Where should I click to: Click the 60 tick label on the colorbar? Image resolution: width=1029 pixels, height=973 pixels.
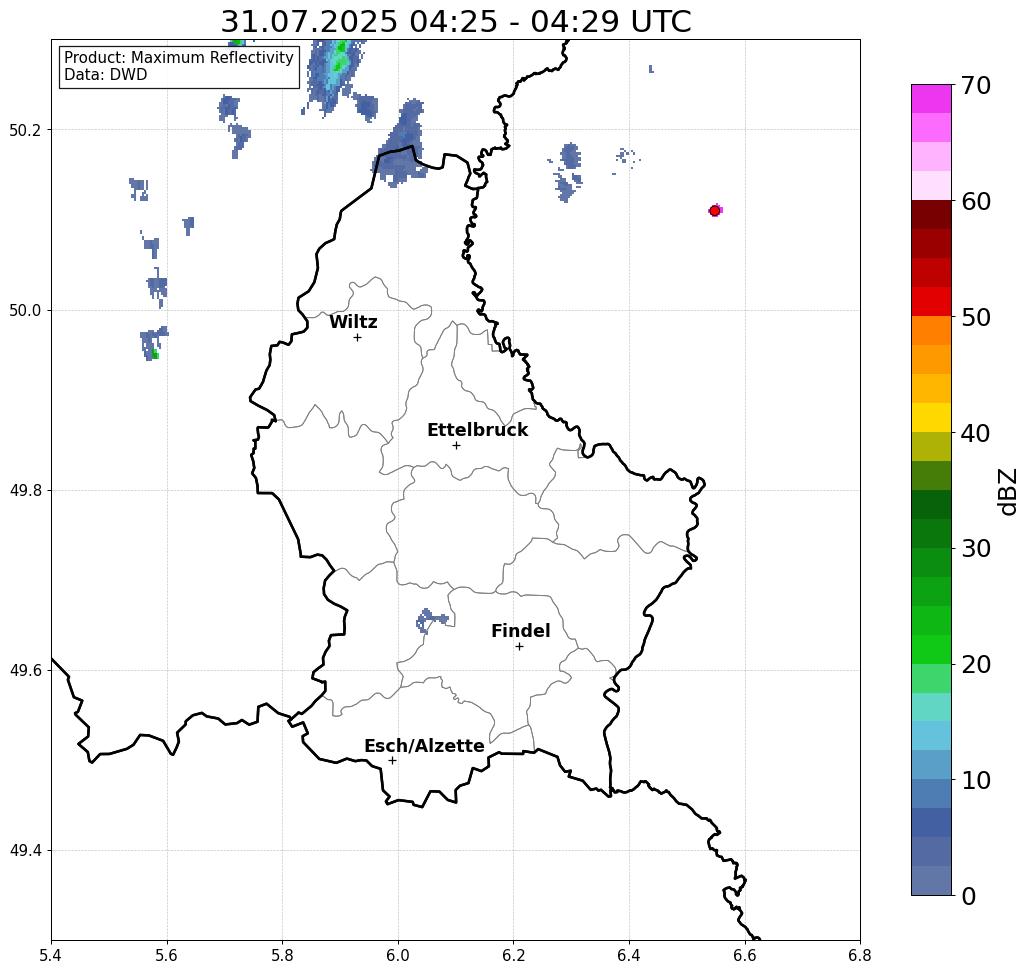click(x=976, y=201)
